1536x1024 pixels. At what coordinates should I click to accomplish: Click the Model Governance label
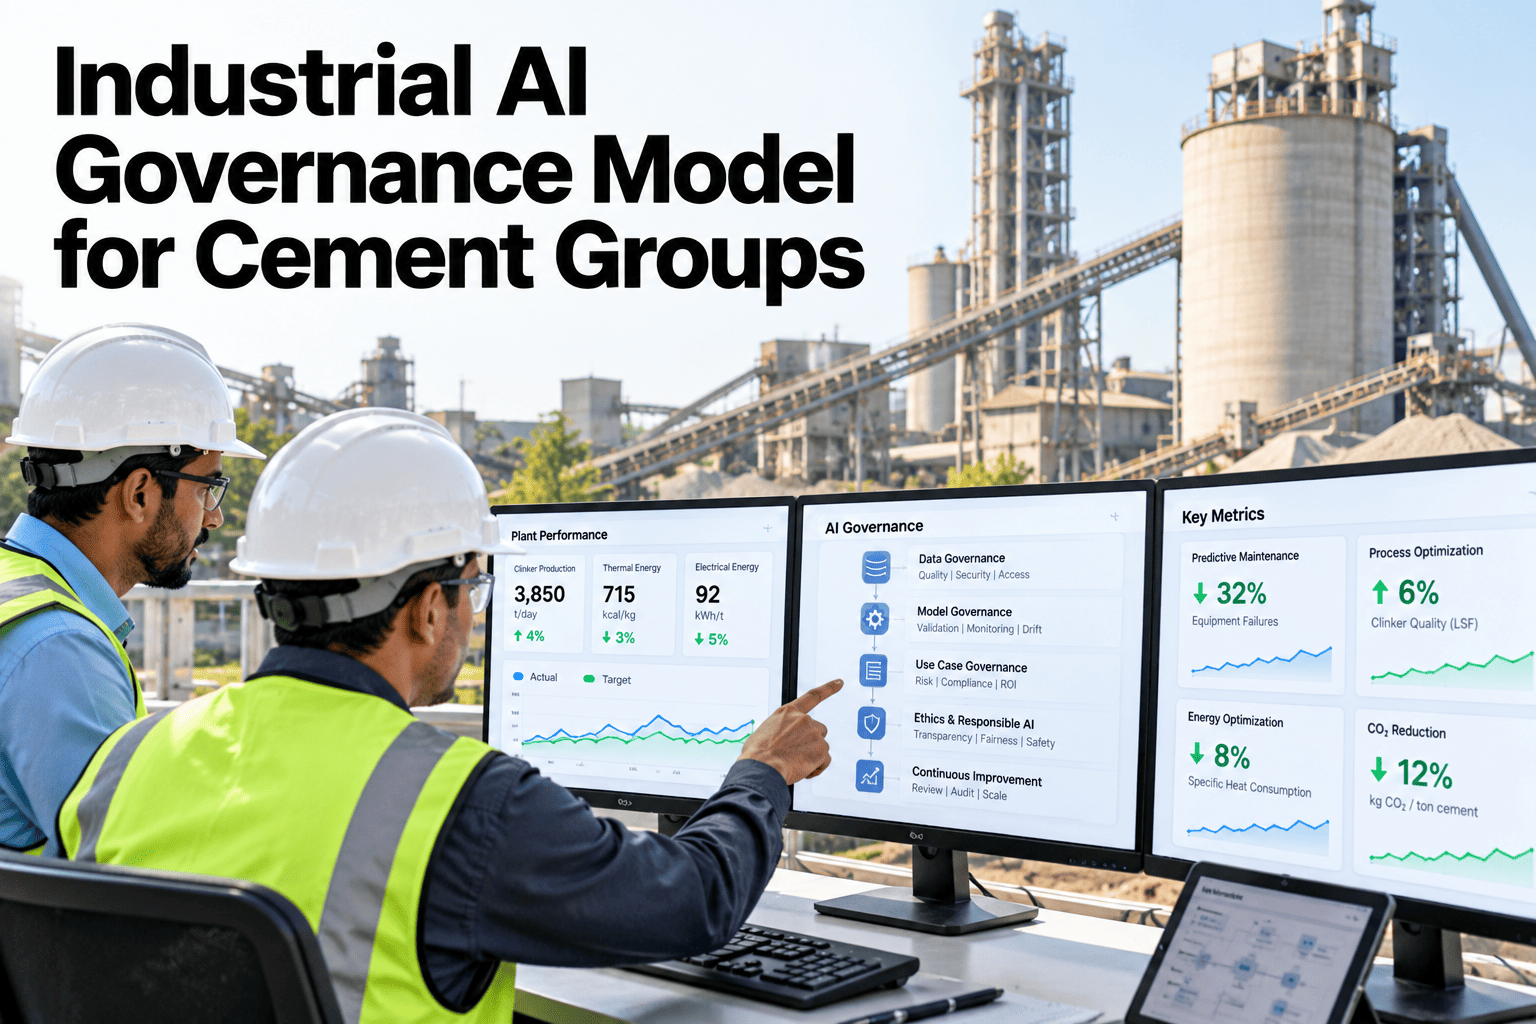(x=964, y=612)
